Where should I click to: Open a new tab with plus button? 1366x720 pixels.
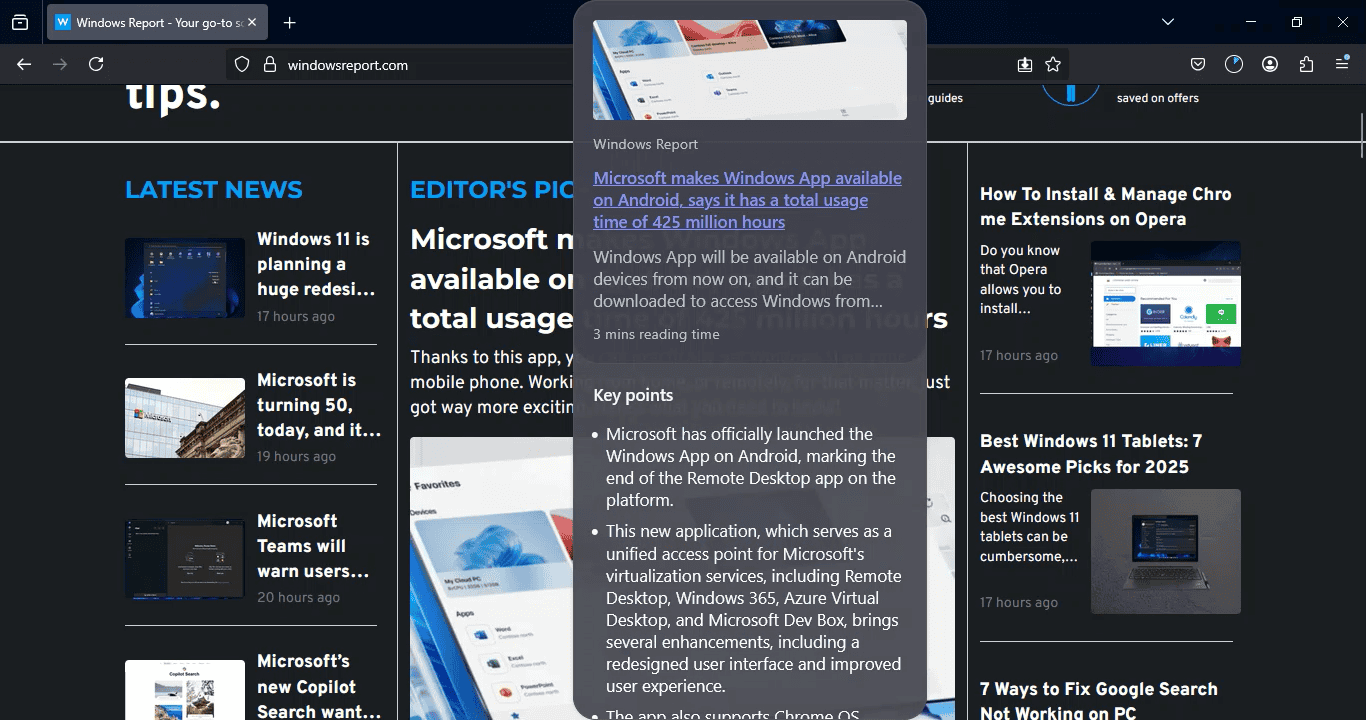point(289,22)
